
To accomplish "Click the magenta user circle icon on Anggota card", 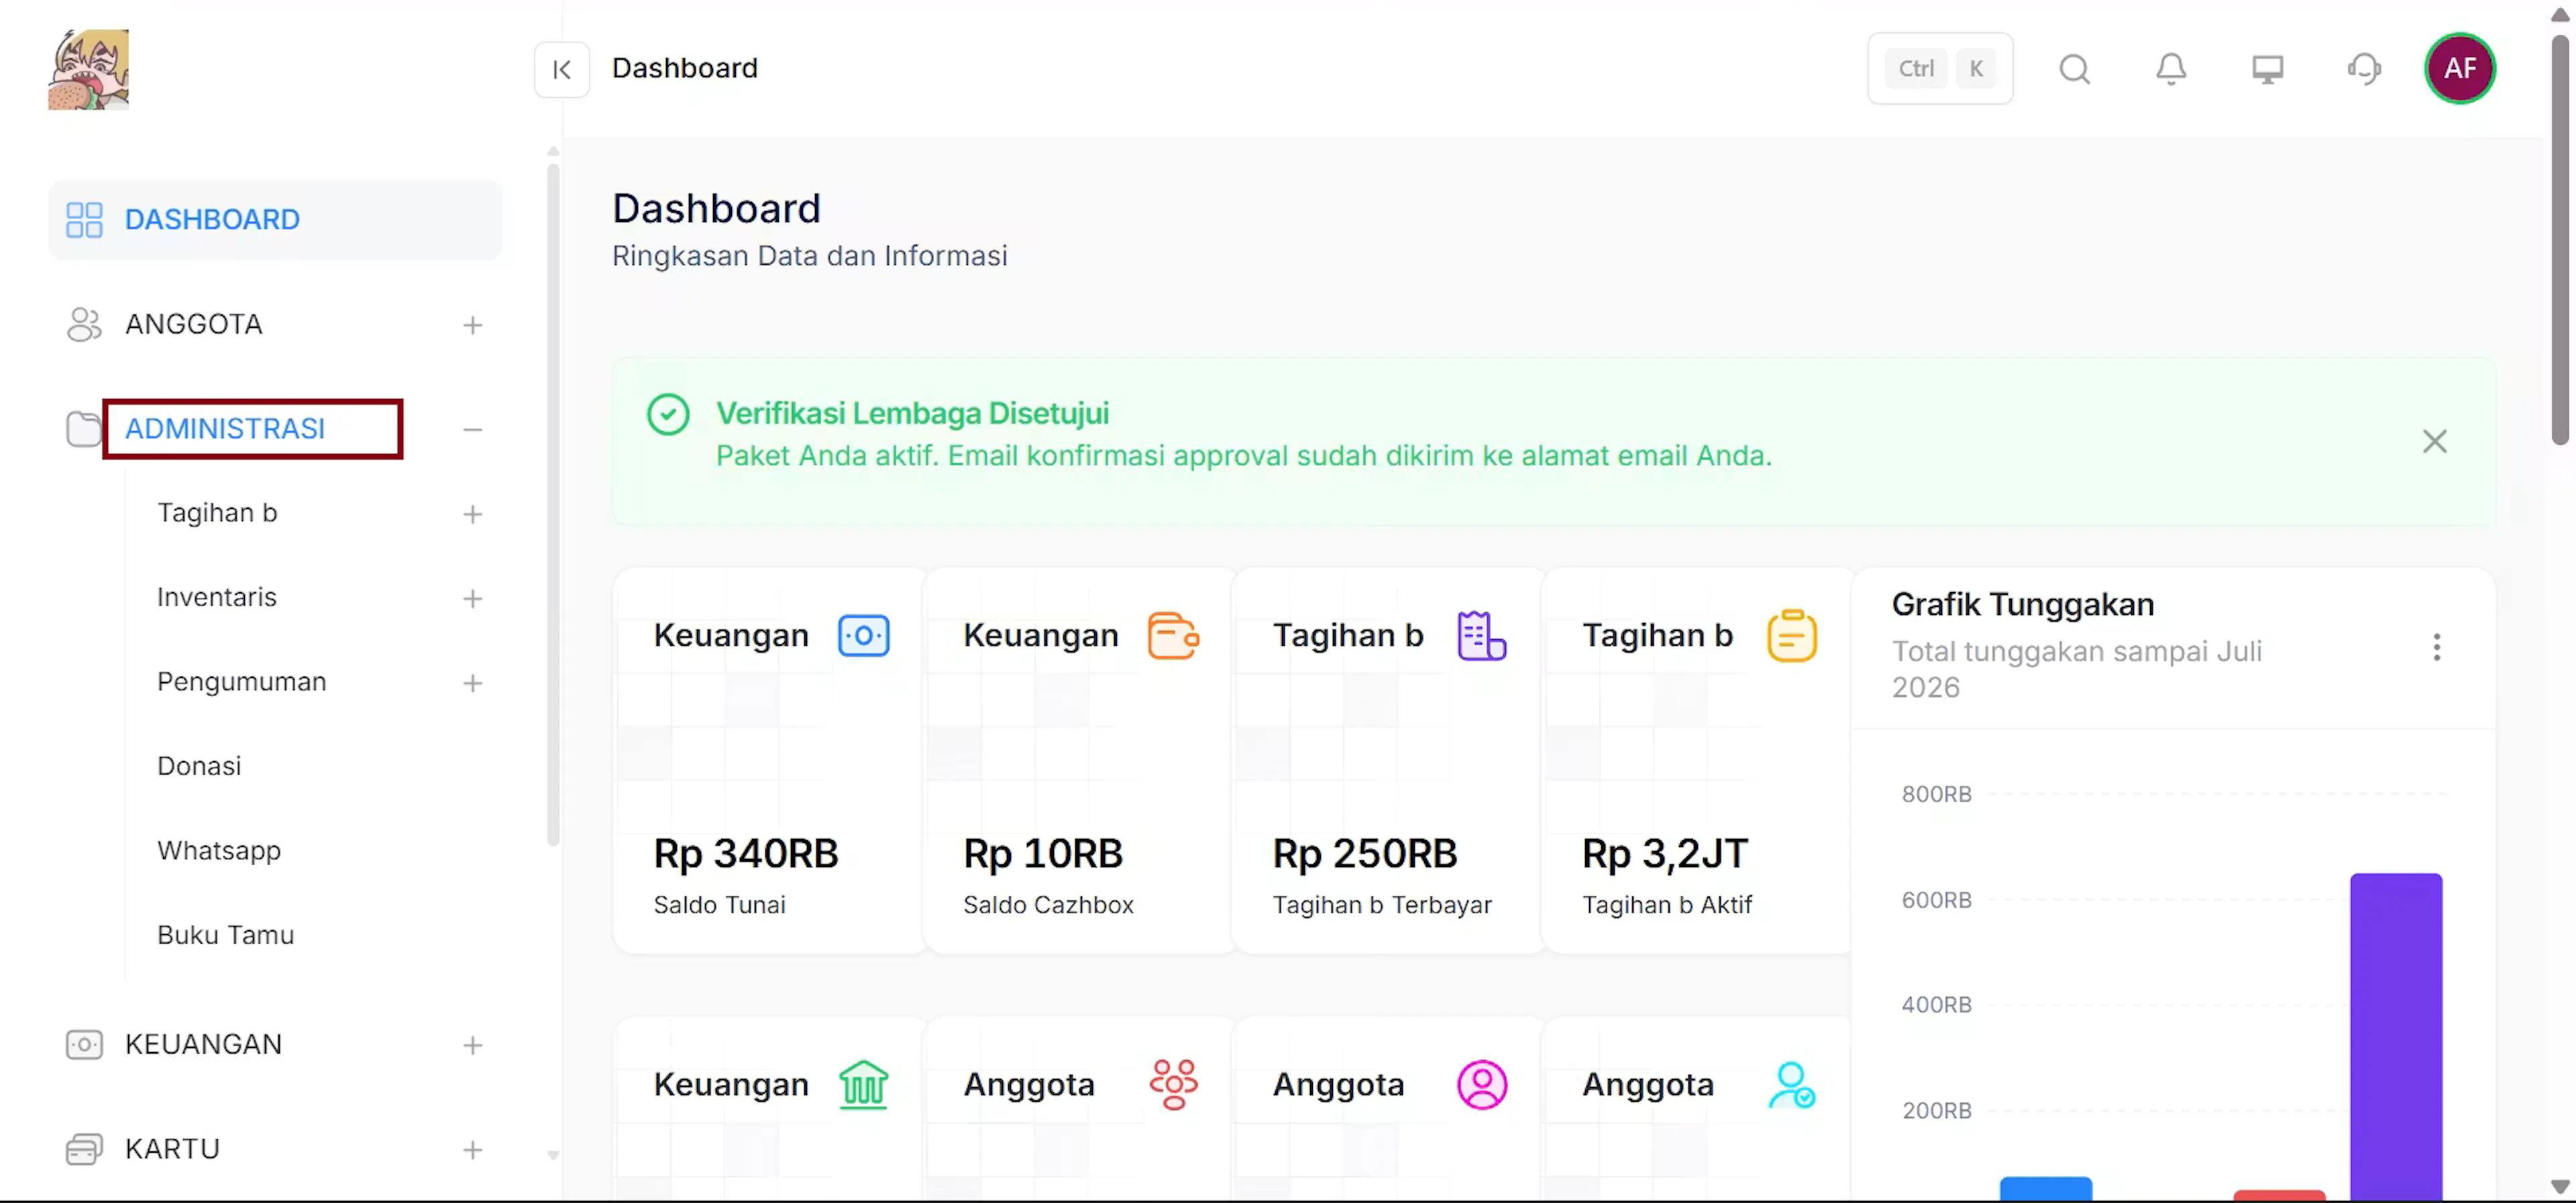I will click(1482, 1085).
